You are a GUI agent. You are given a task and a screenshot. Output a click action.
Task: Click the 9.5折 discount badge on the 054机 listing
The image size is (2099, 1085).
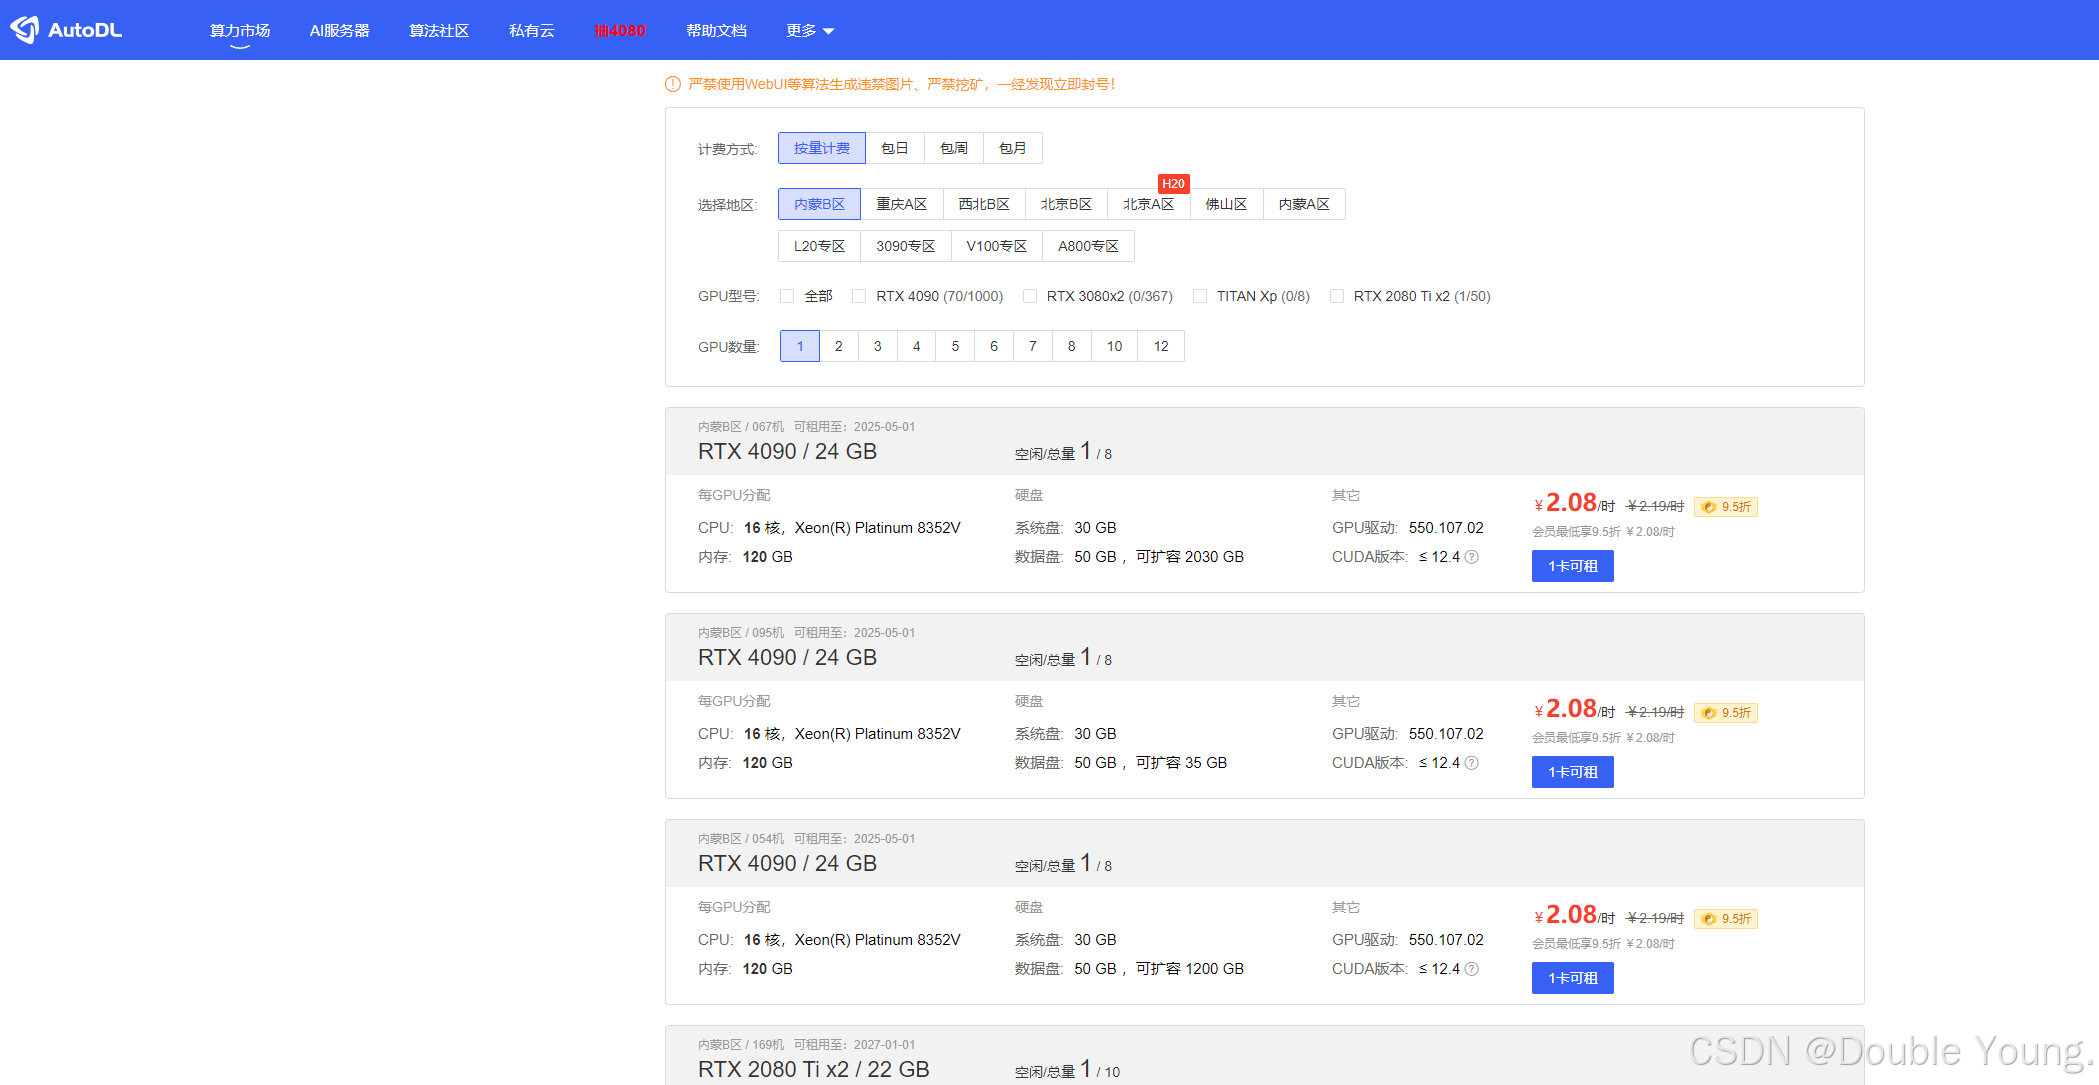pyautogui.click(x=1726, y=919)
